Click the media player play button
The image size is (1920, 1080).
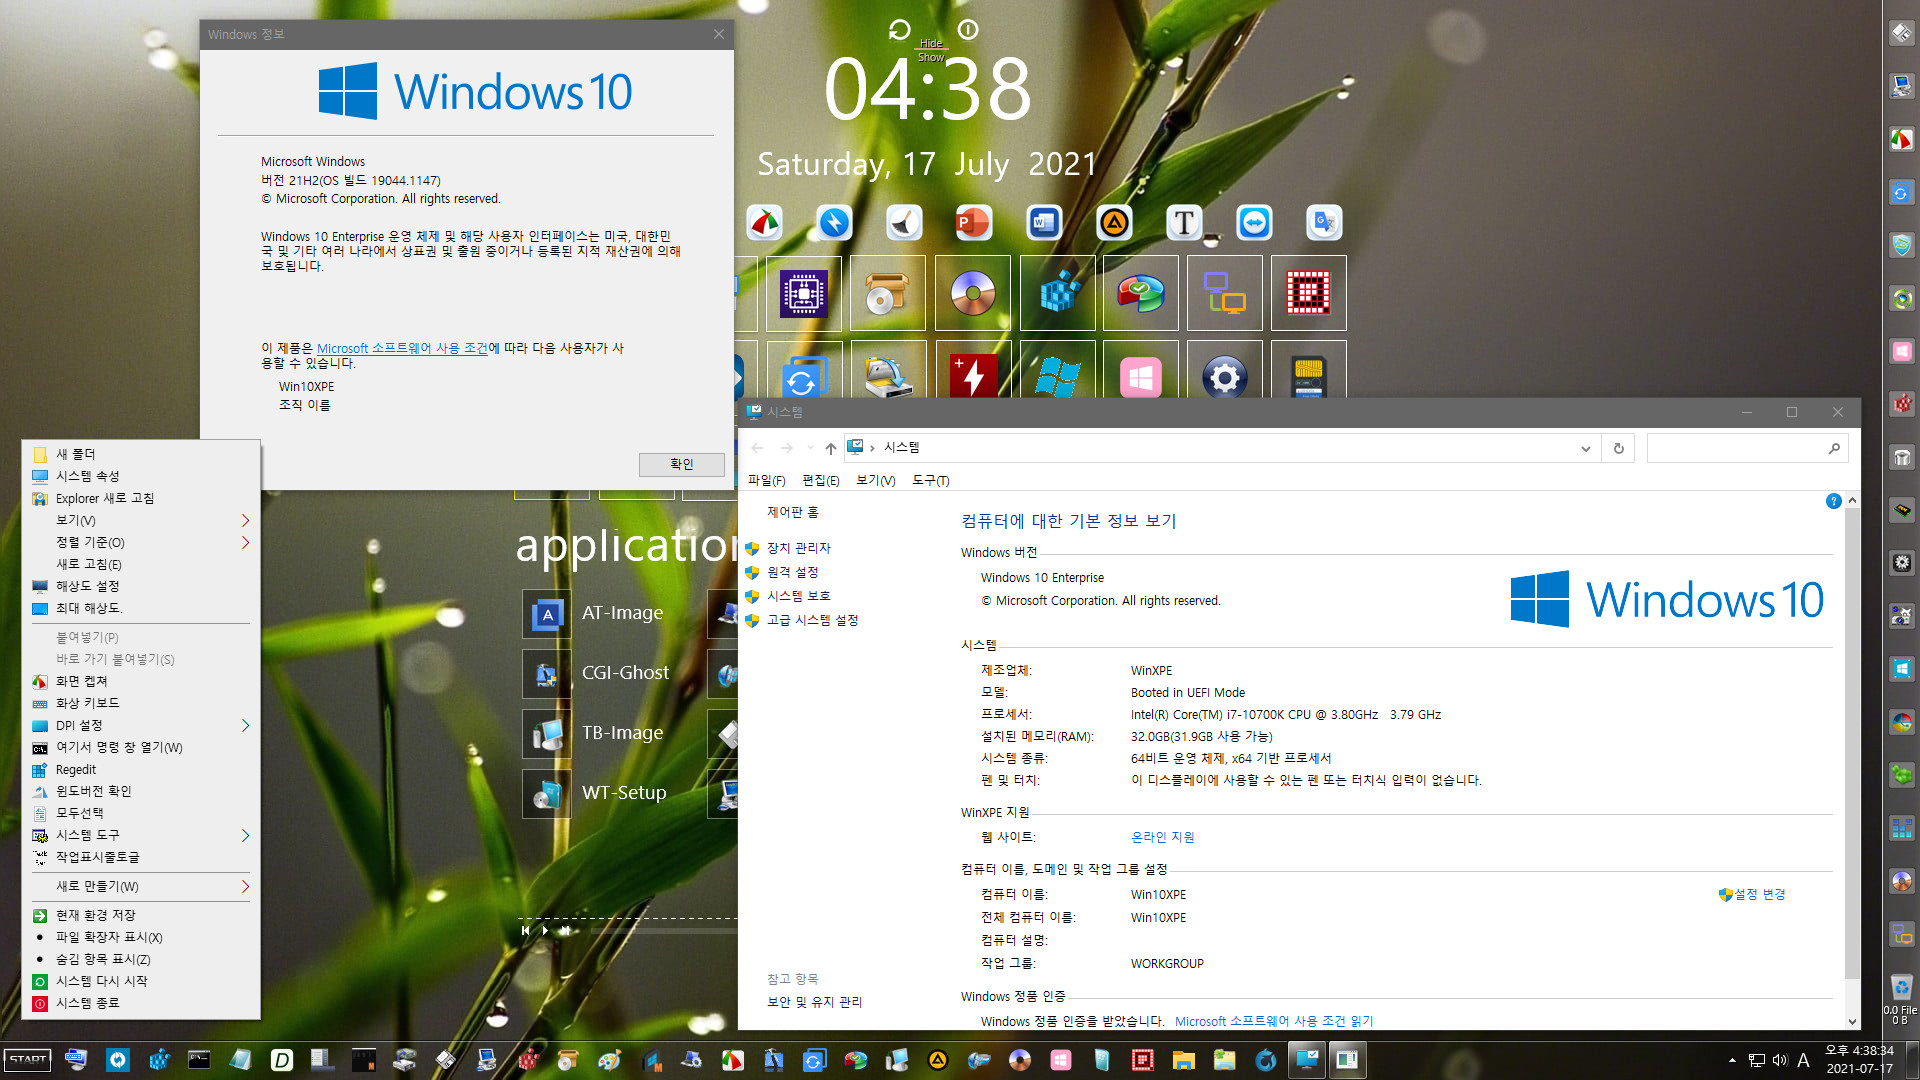(545, 930)
